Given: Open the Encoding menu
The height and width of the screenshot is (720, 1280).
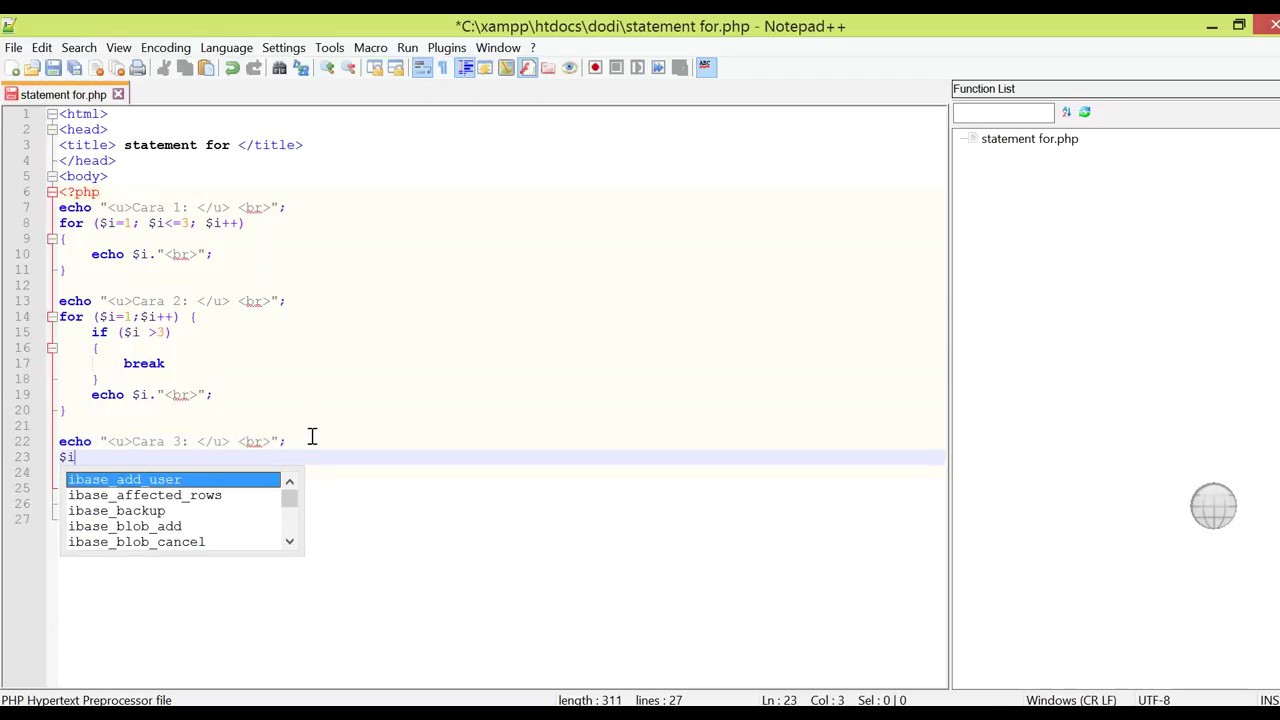Looking at the screenshot, I should [x=165, y=48].
